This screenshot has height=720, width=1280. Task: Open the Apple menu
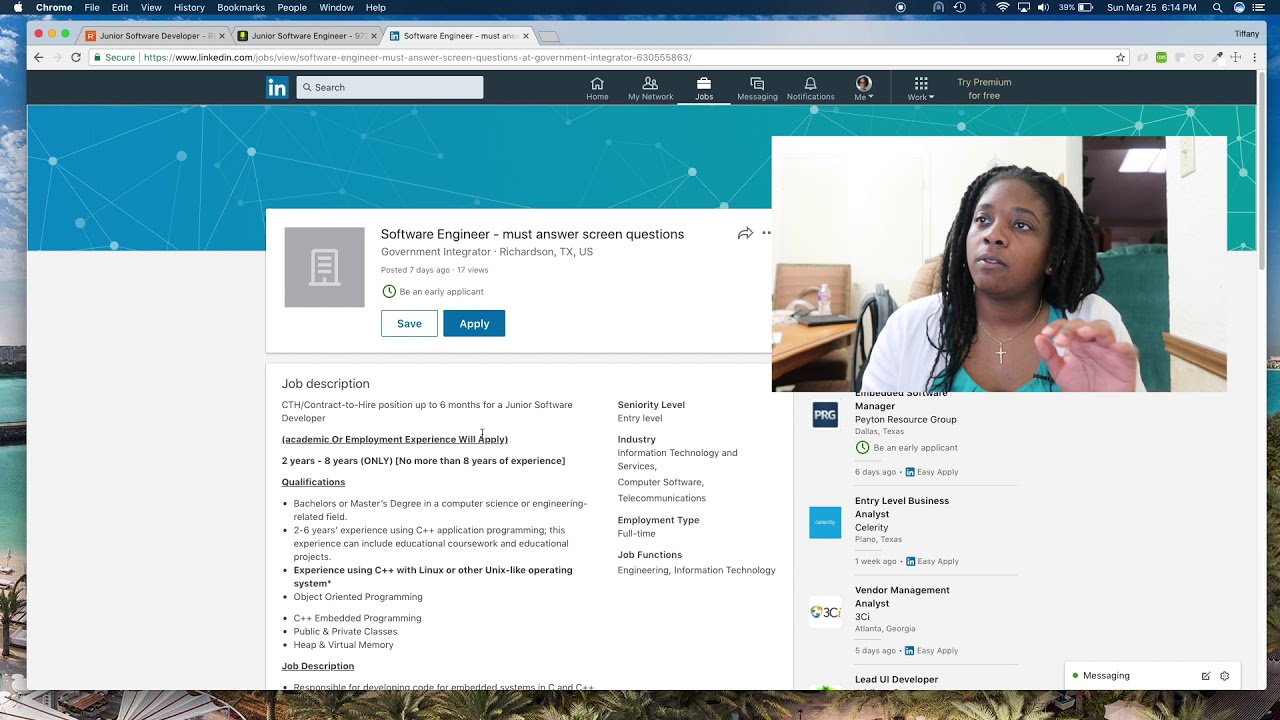point(18,7)
